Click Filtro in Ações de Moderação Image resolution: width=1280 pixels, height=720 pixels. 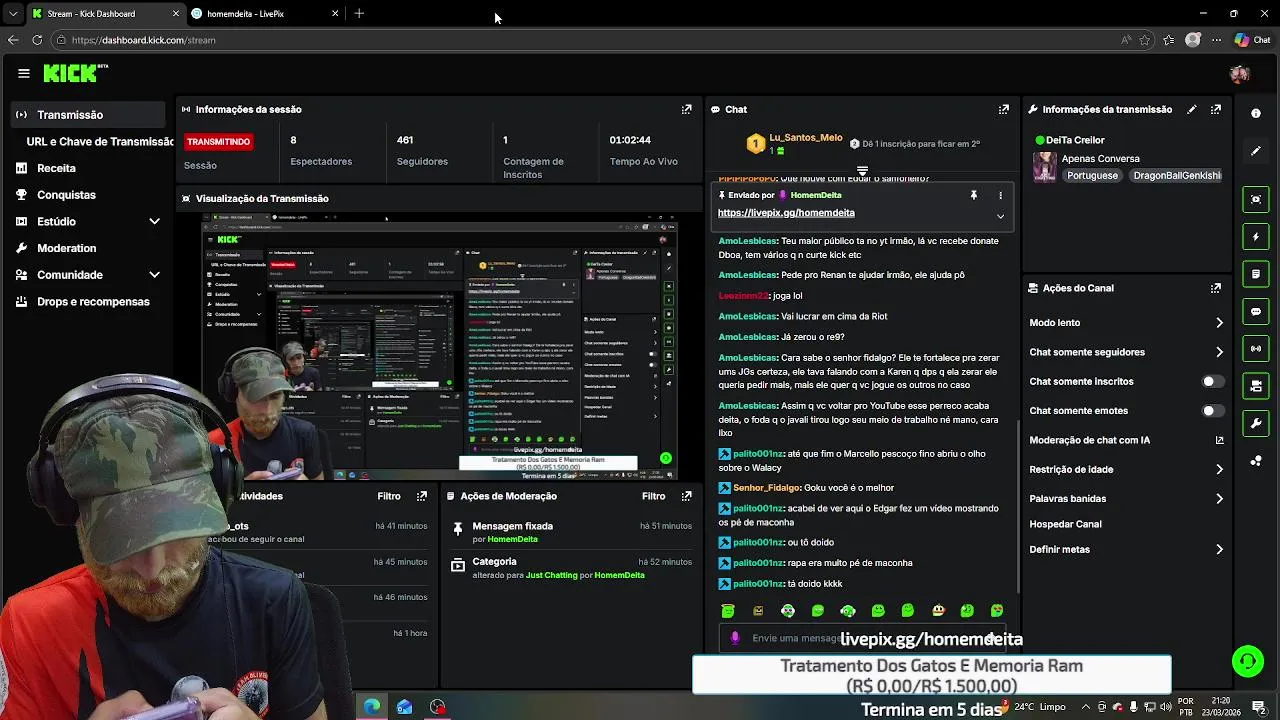pos(653,496)
